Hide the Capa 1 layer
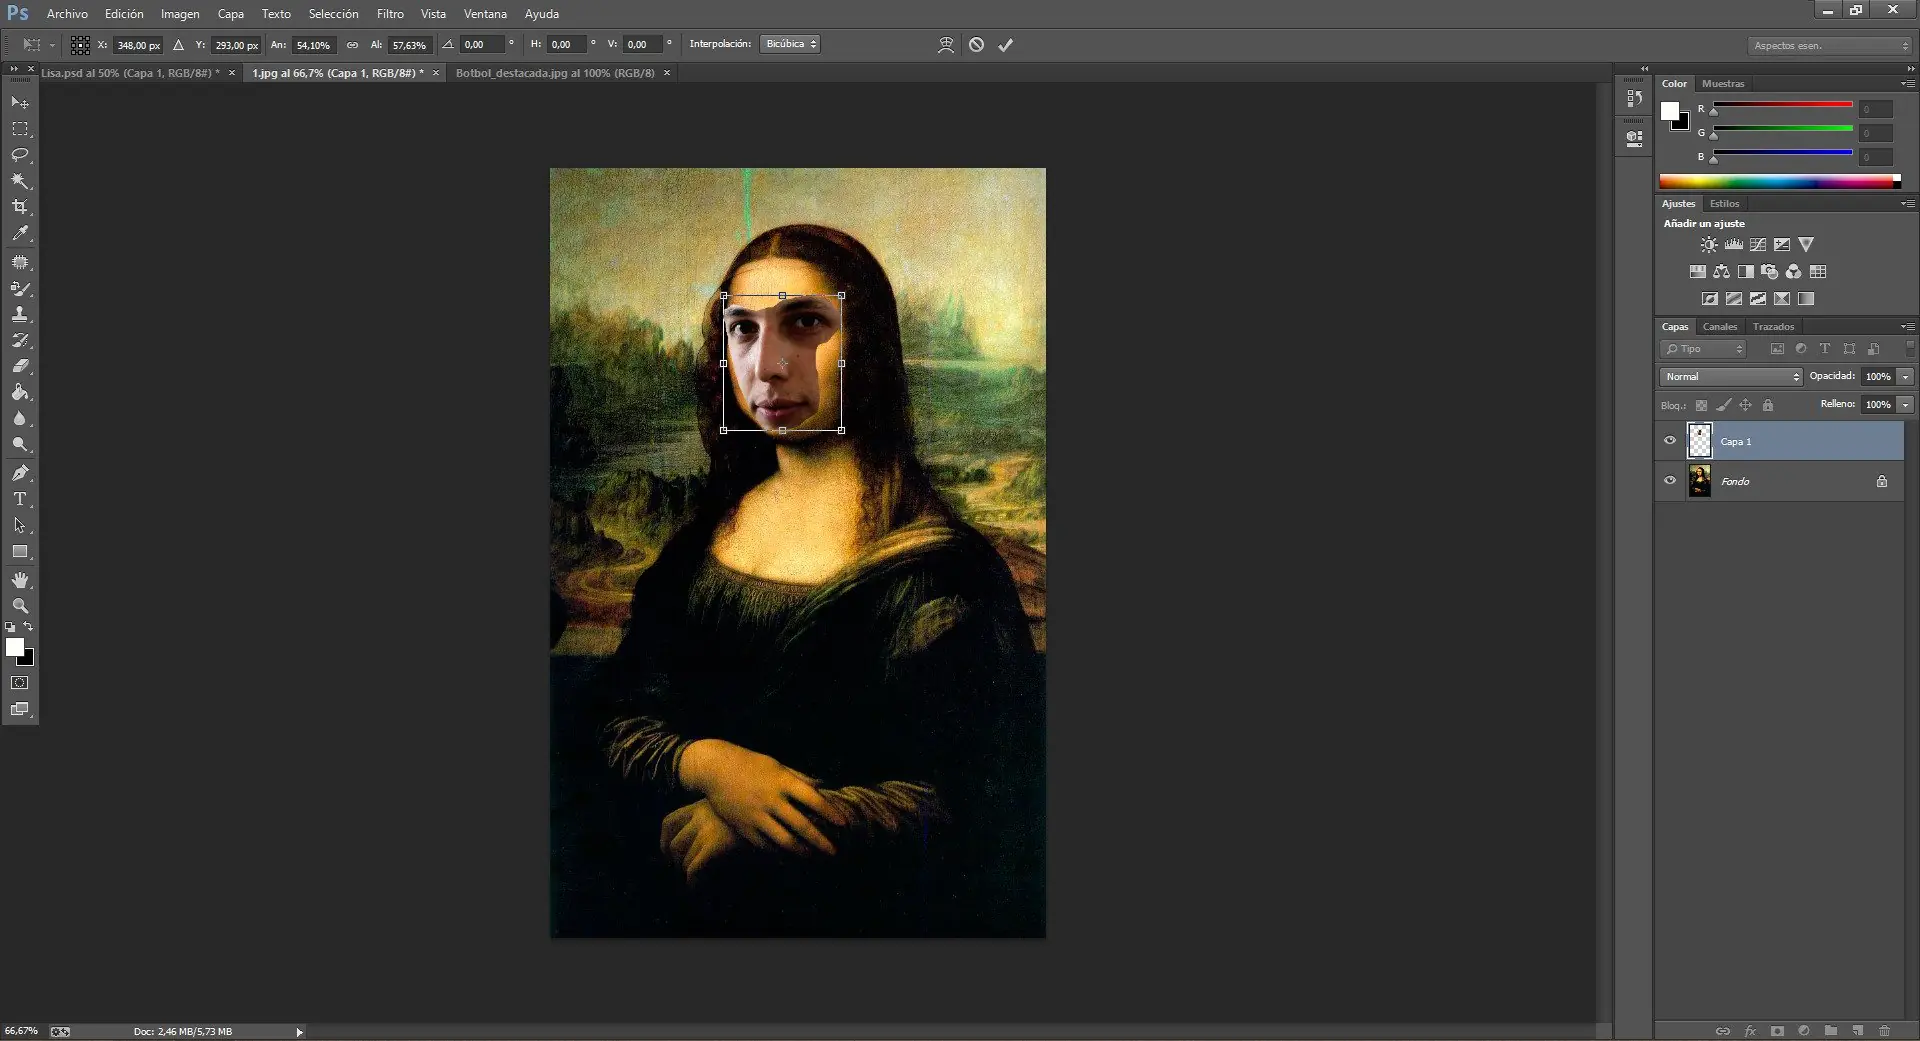Image resolution: width=1920 pixels, height=1041 pixels. point(1670,441)
